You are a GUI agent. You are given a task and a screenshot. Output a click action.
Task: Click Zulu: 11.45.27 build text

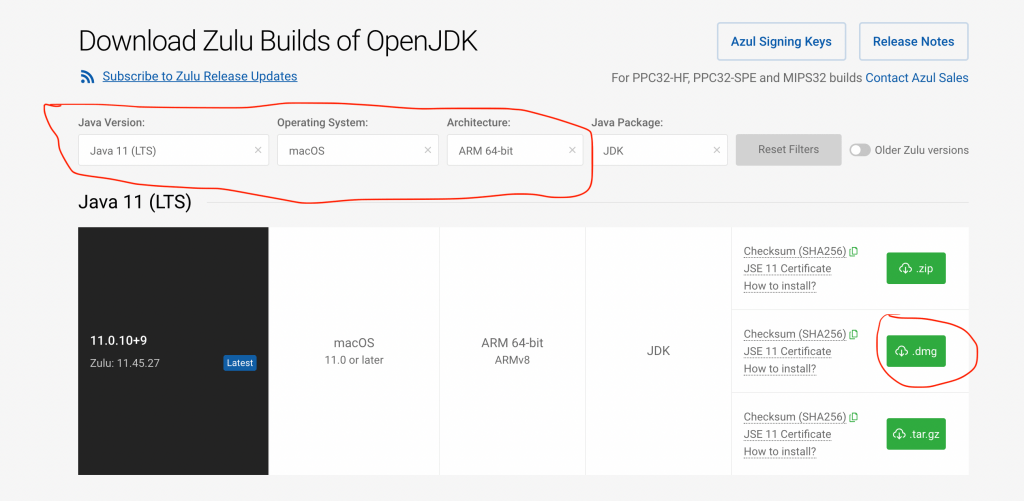[125, 363]
